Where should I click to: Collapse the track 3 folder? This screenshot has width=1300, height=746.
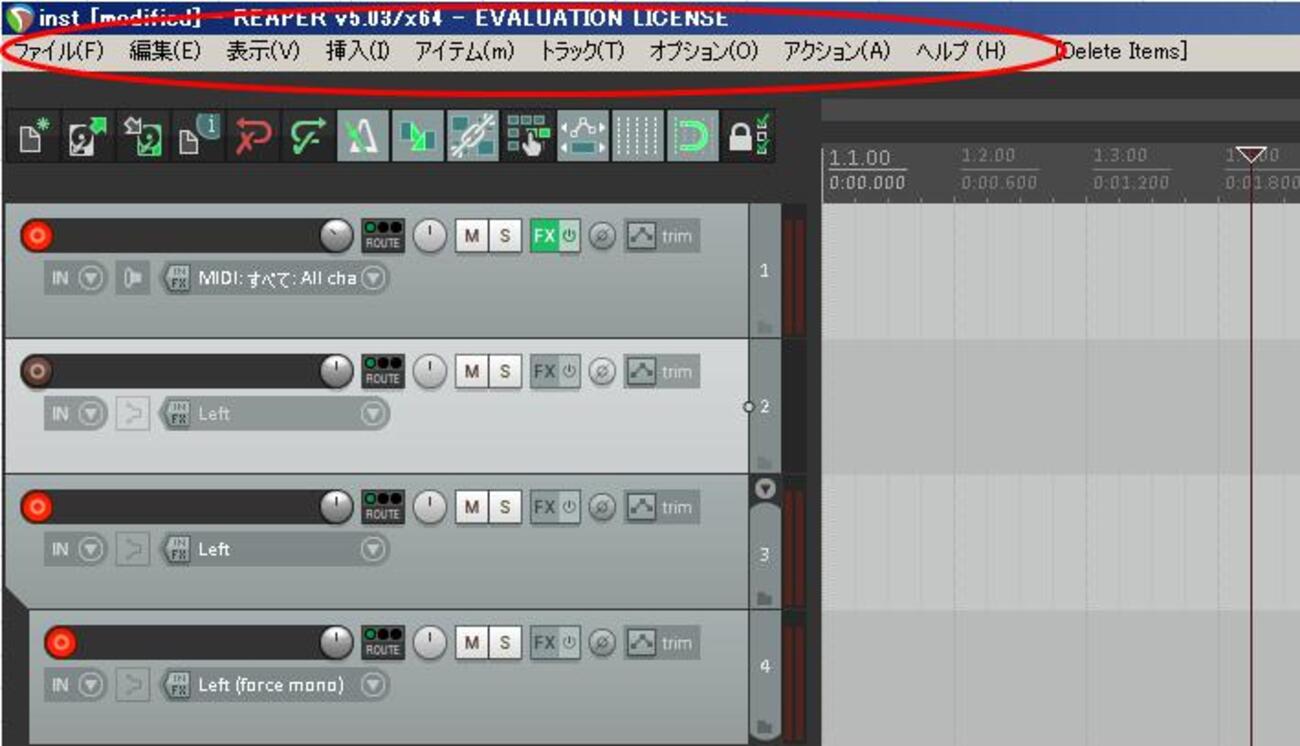[766, 489]
